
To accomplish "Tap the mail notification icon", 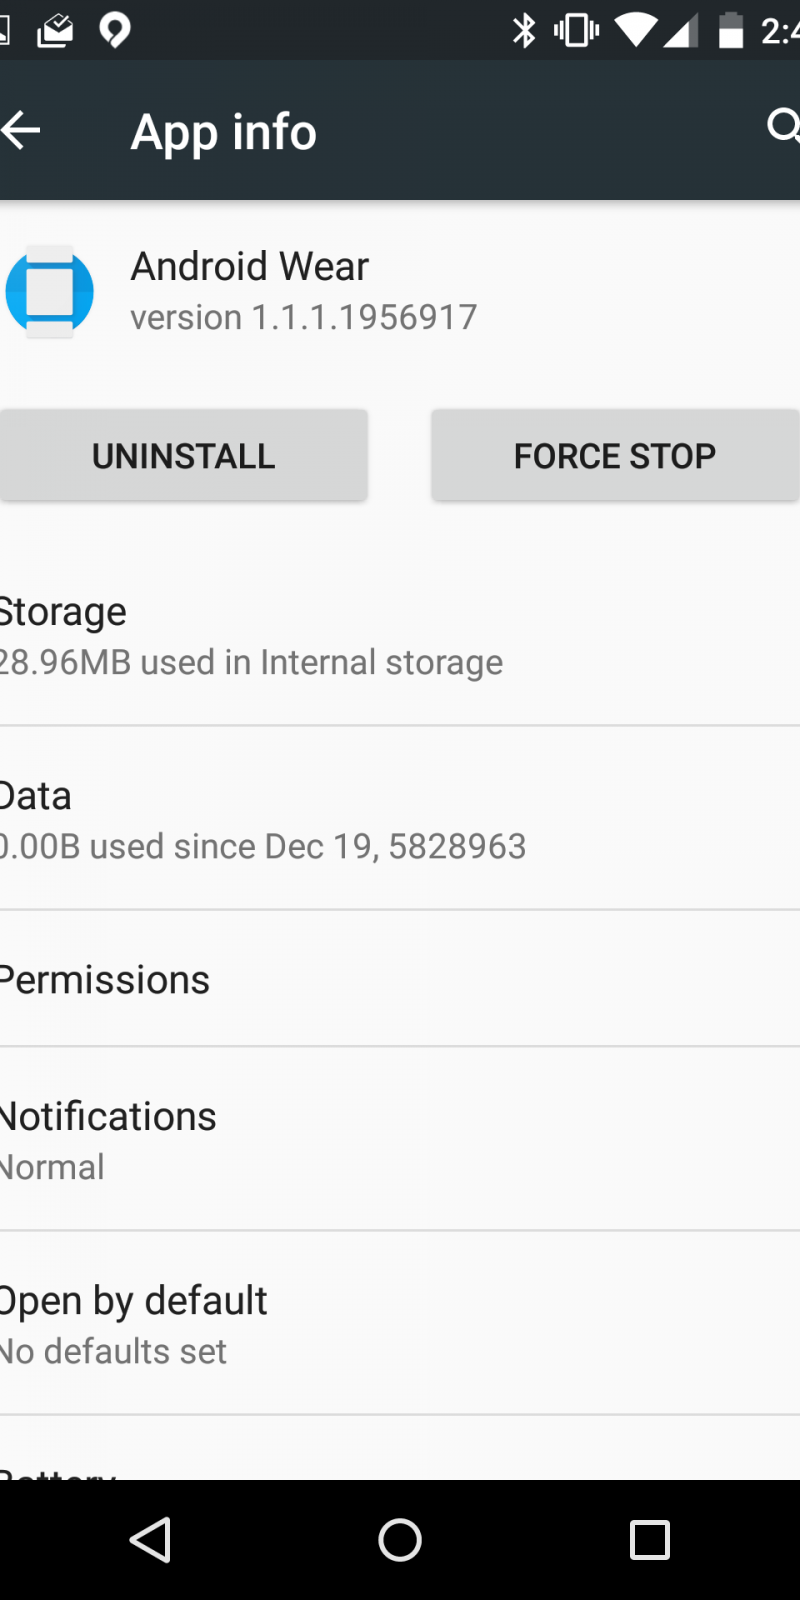I will [55, 31].
